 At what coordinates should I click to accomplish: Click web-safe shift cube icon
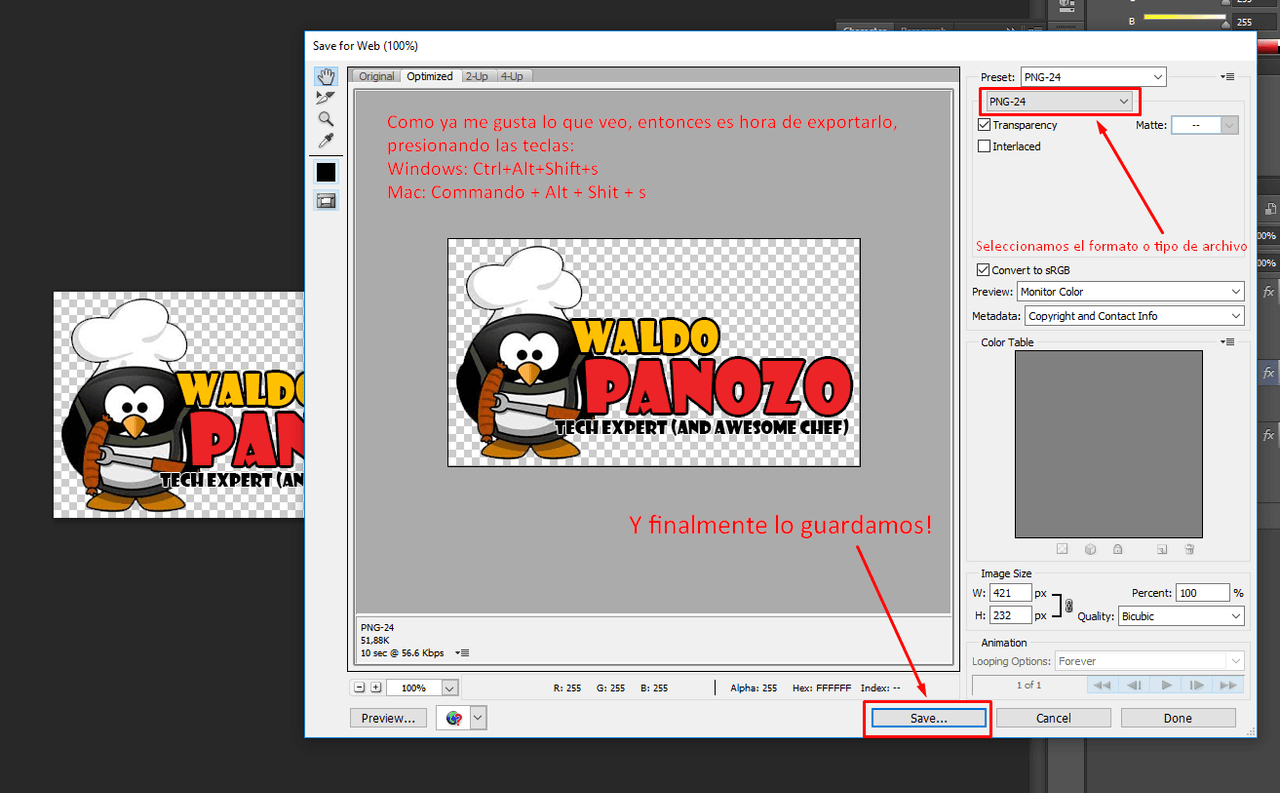click(x=1090, y=549)
